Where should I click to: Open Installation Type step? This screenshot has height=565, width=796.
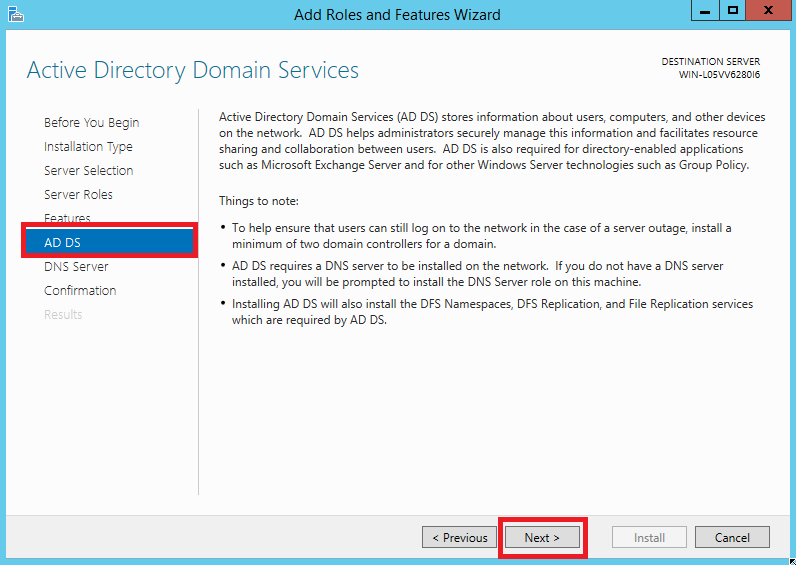click(88, 147)
